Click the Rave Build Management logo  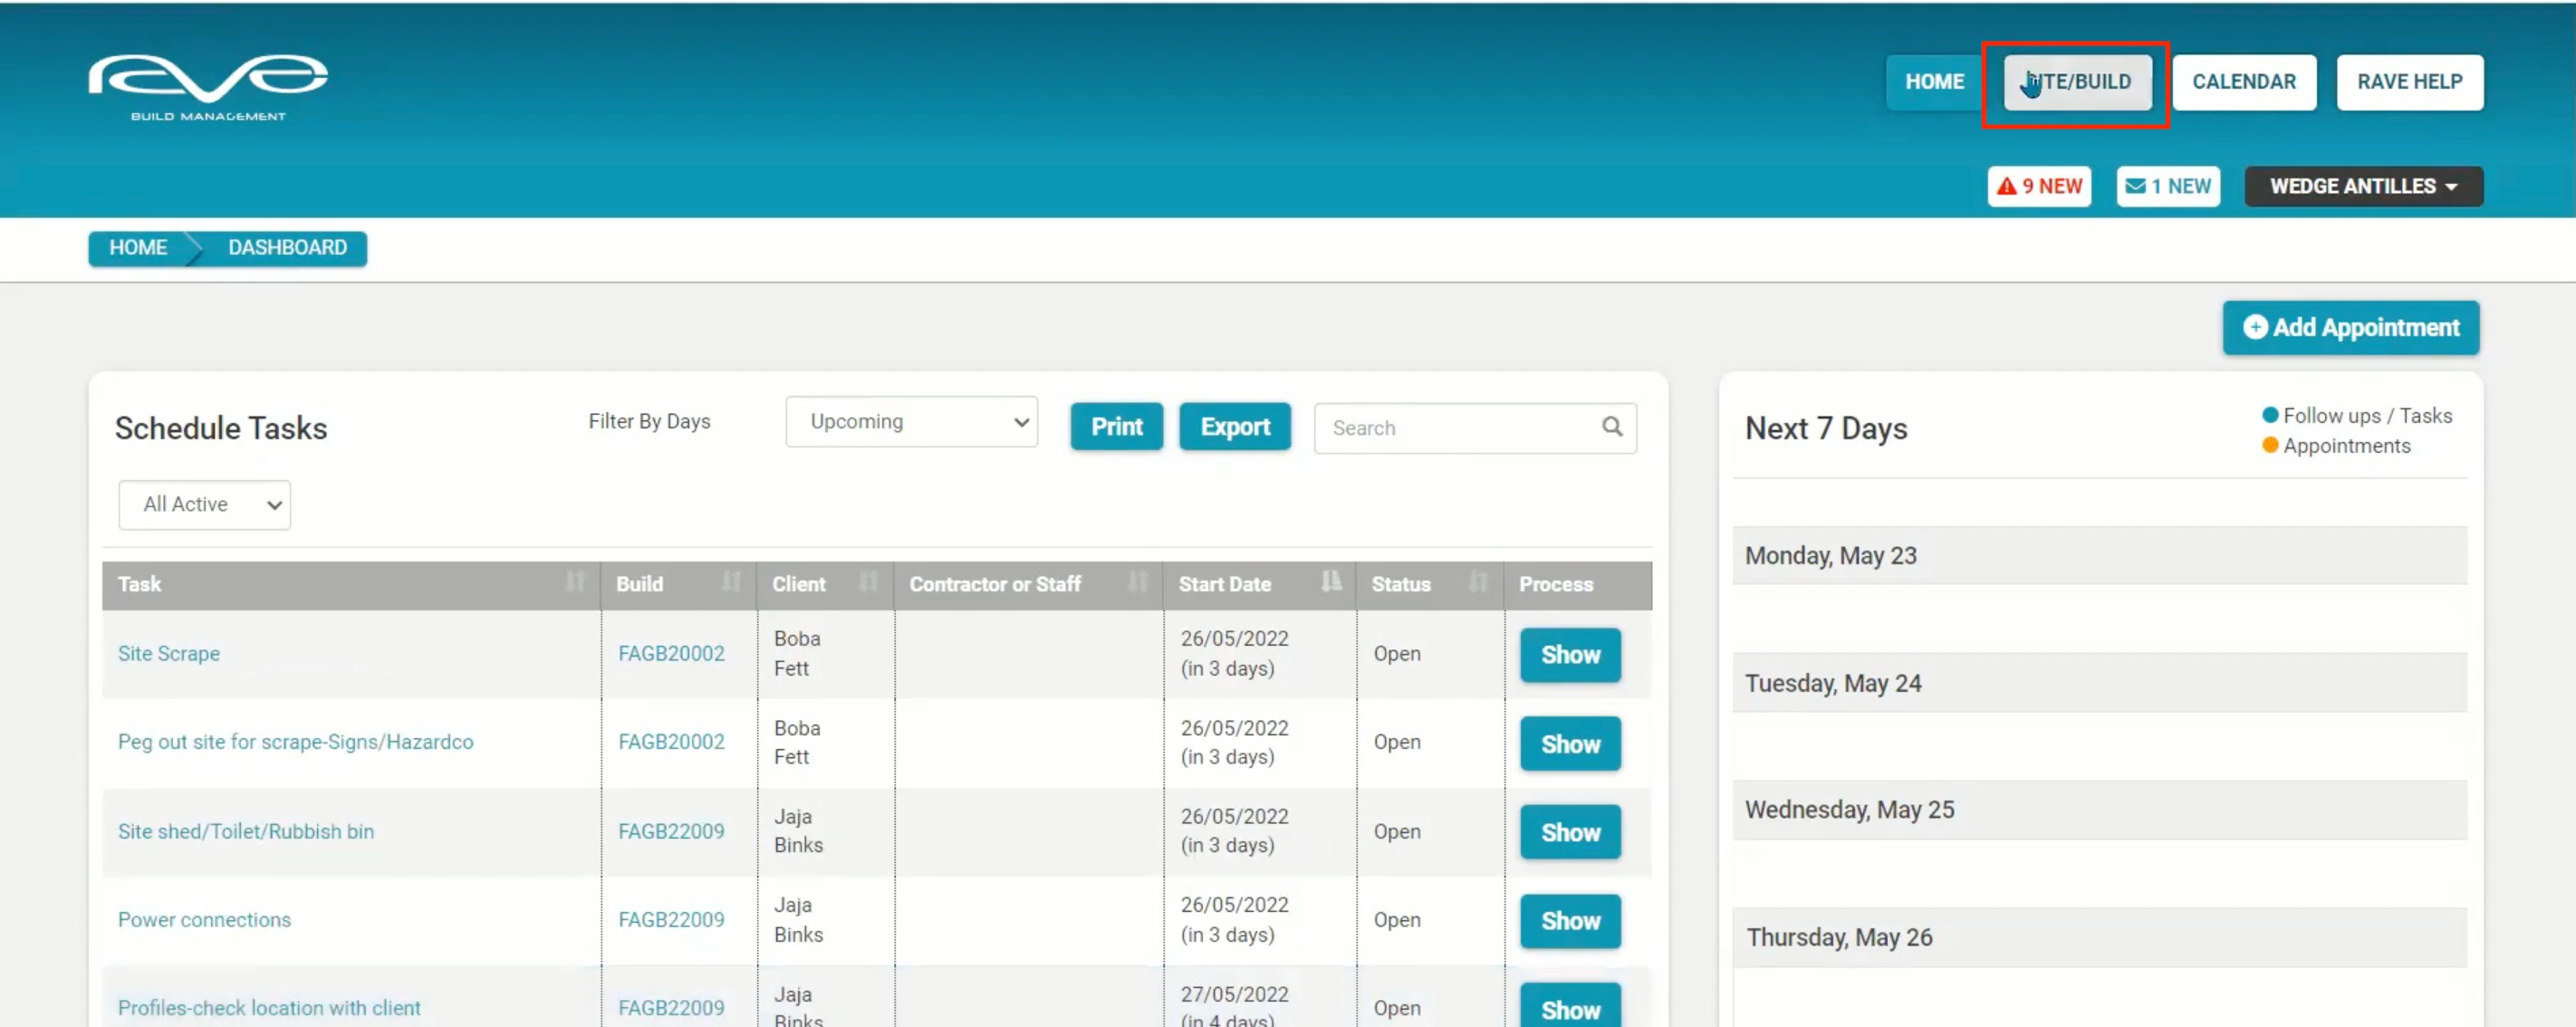point(208,87)
